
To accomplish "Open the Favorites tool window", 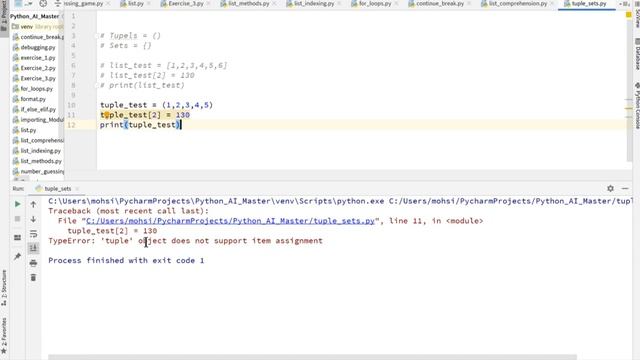I will click(x=4, y=336).
